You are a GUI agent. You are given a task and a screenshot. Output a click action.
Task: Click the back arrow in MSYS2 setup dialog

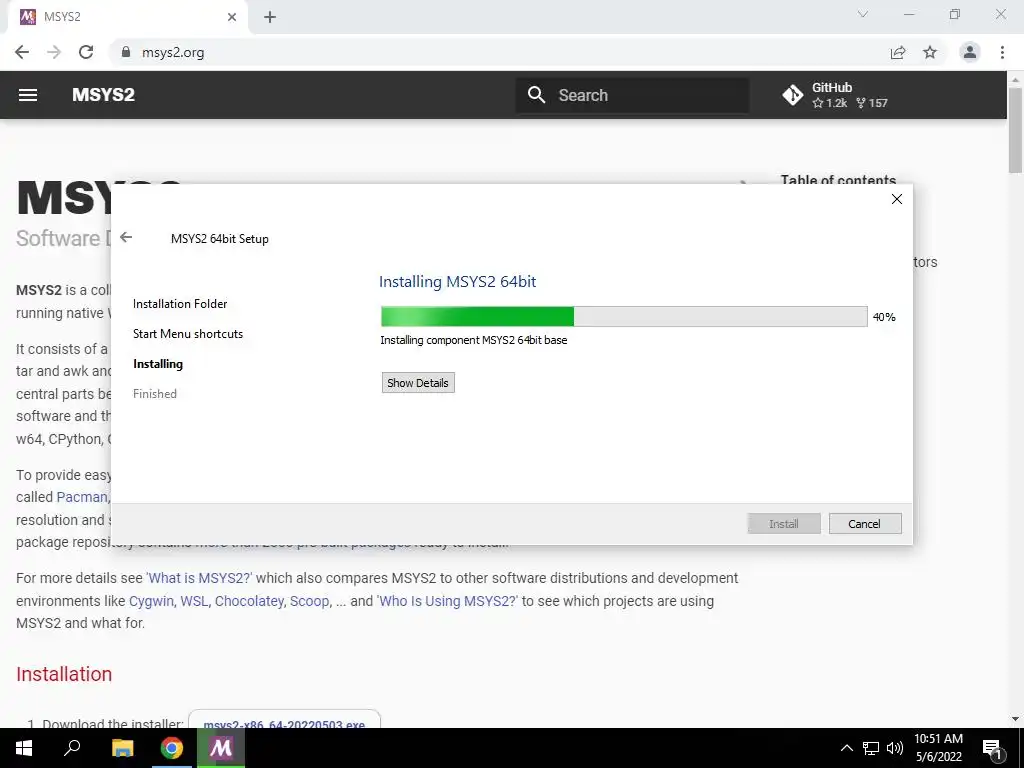[126, 238]
